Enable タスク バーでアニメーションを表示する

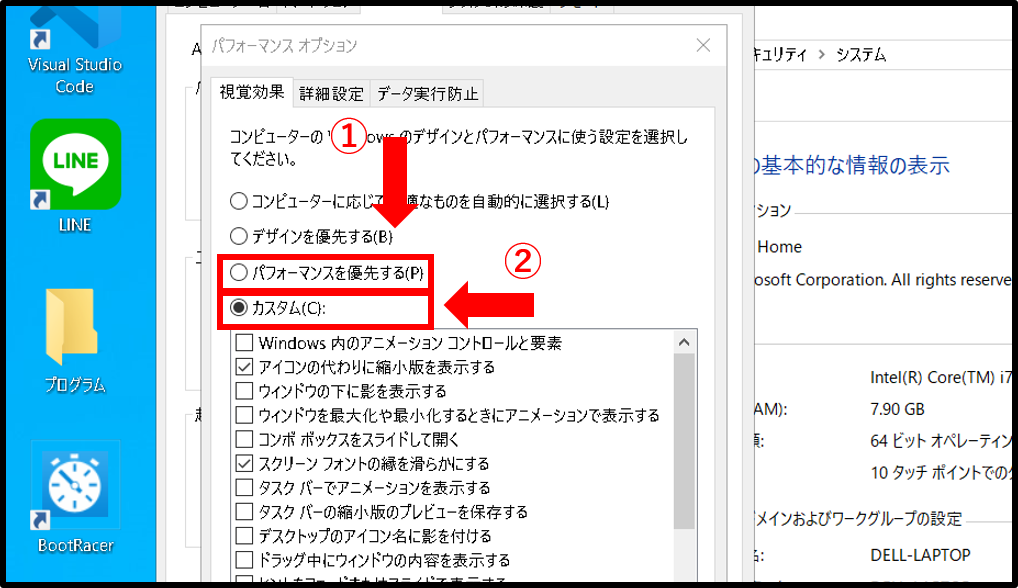pos(244,487)
